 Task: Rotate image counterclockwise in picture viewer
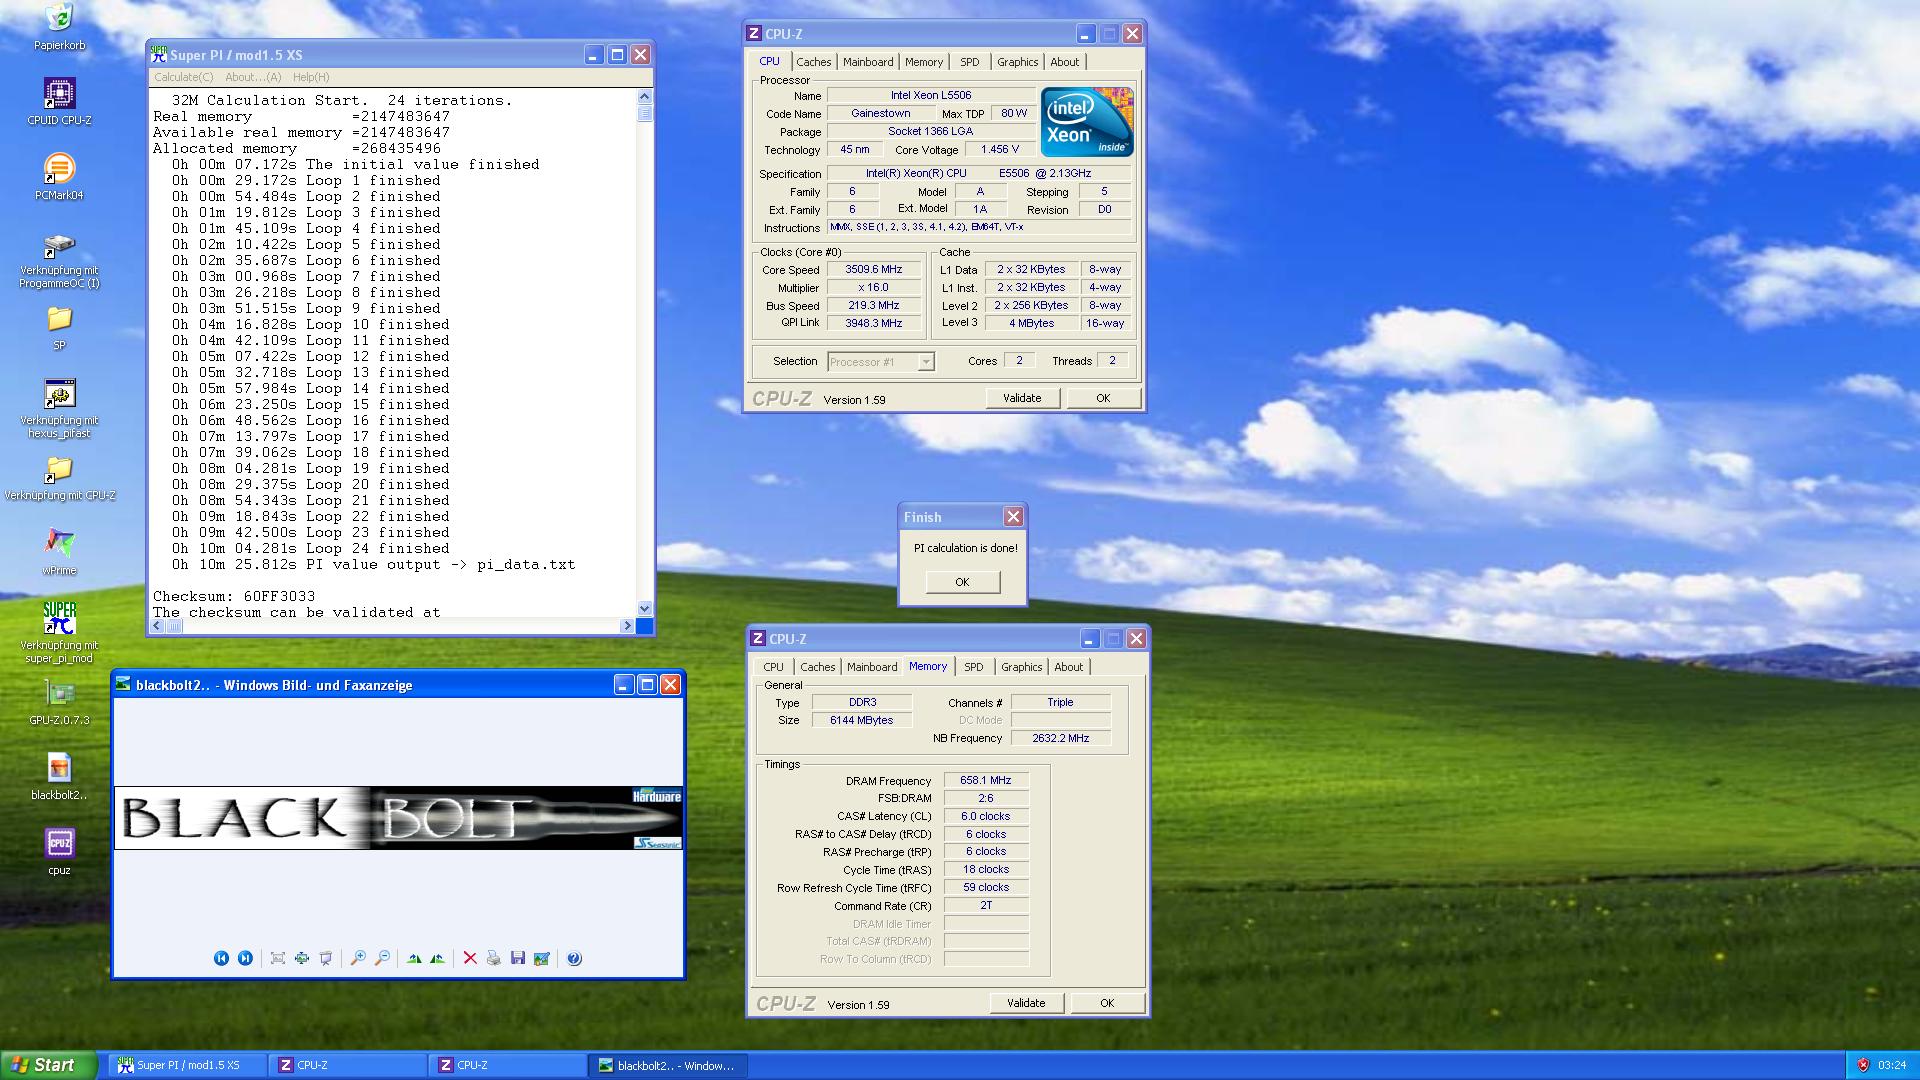(x=438, y=958)
